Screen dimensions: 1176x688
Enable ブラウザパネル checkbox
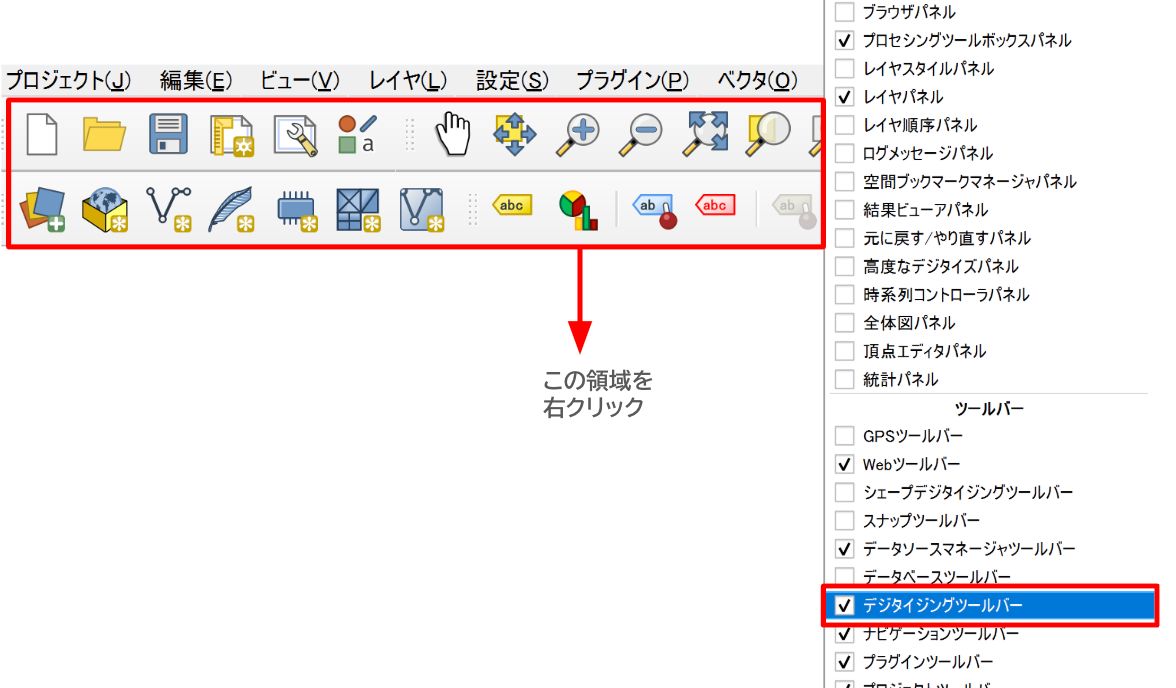click(x=844, y=12)
